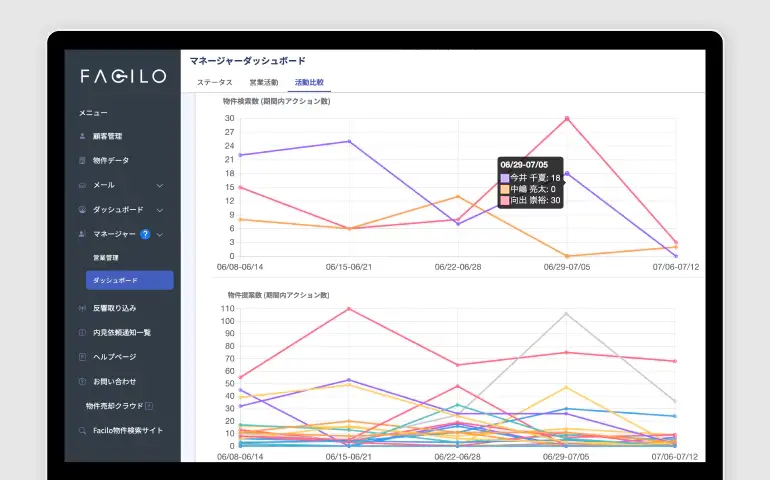Viewport: 770px width, 480px height.
Task: Expand the メール menu chevron
Action: point(160,185)
